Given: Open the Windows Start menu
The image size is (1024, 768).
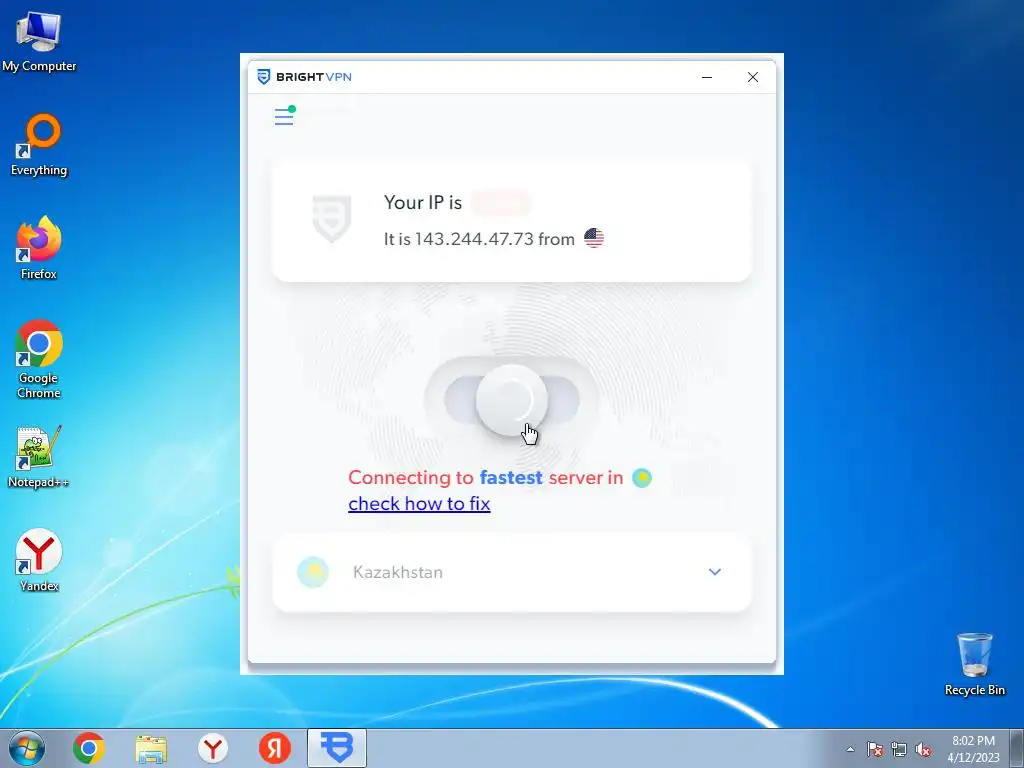Looking at the screenshot, I should pos(27,748).
